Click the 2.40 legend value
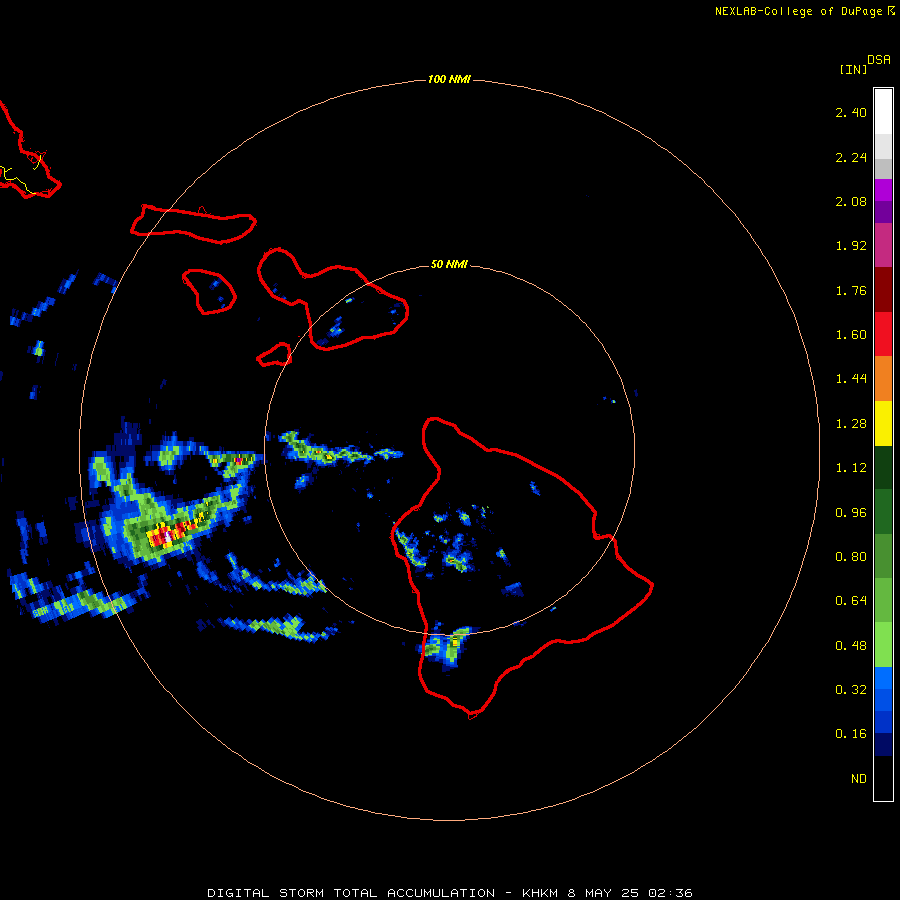The width and height of the screenshot is (900, 900). pos(851,112)
